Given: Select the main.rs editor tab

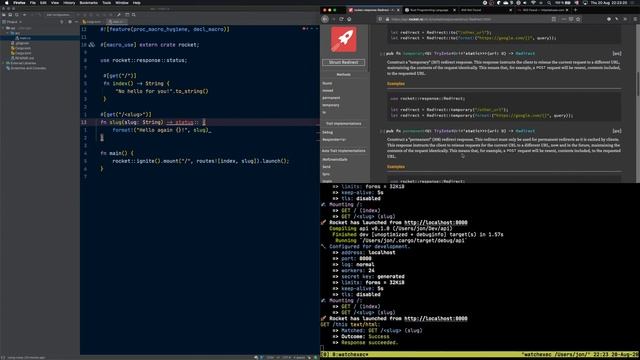Looking at the screenshot, I should click(x=117, y=22).
